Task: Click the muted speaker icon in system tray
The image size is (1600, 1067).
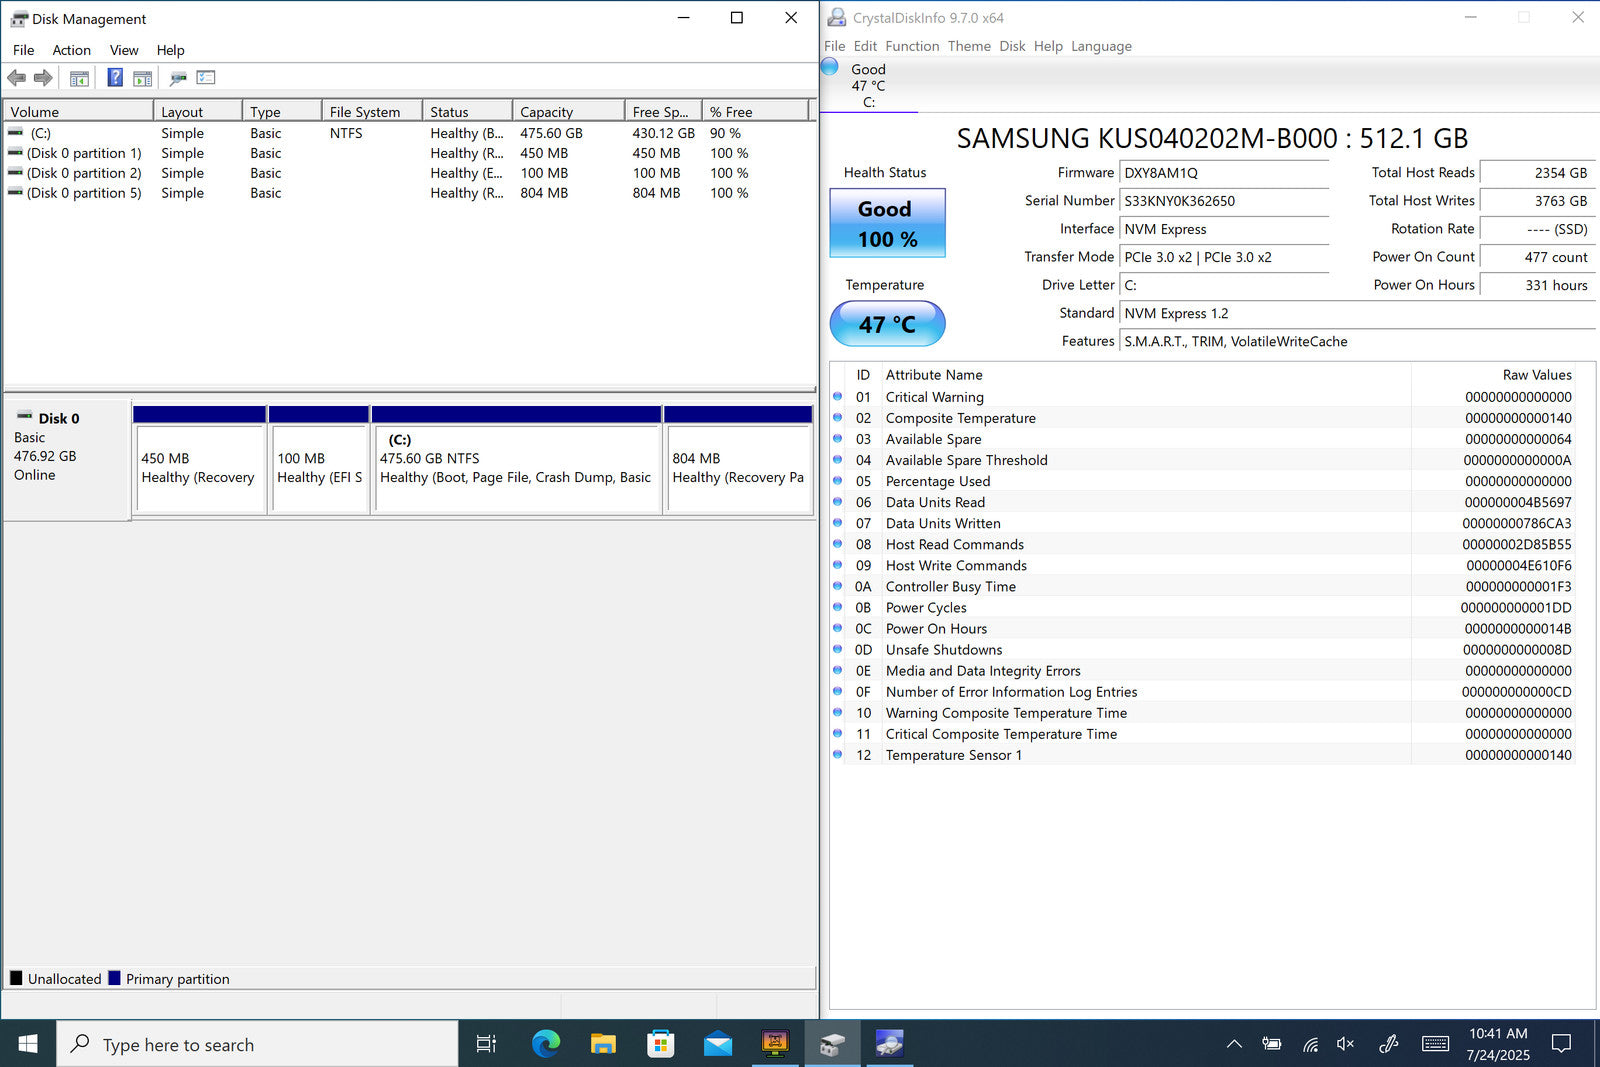Action: pos(1346,1044)
